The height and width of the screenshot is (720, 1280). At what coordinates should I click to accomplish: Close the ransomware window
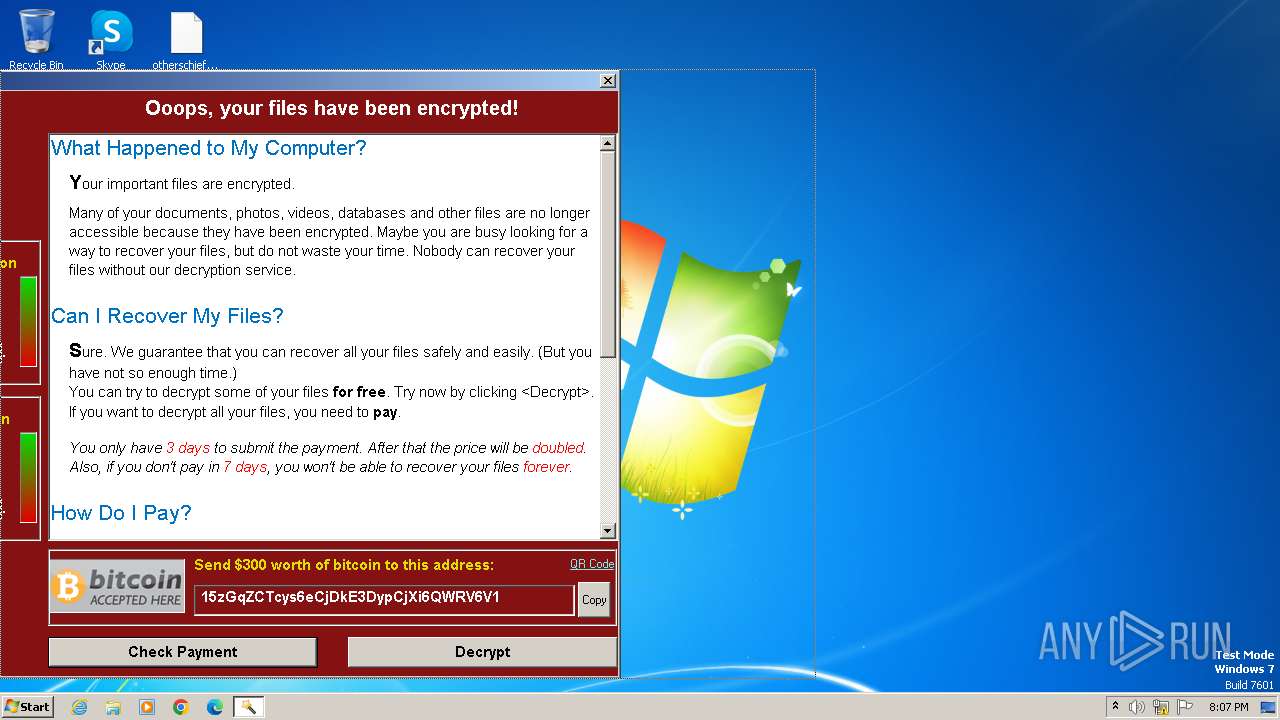(607, 80)
